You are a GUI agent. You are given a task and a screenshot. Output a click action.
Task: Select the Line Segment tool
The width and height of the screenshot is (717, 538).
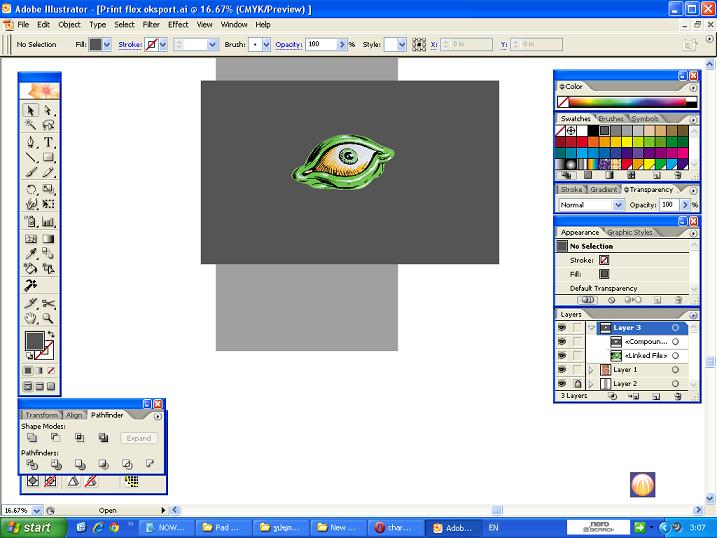point(31,158)
